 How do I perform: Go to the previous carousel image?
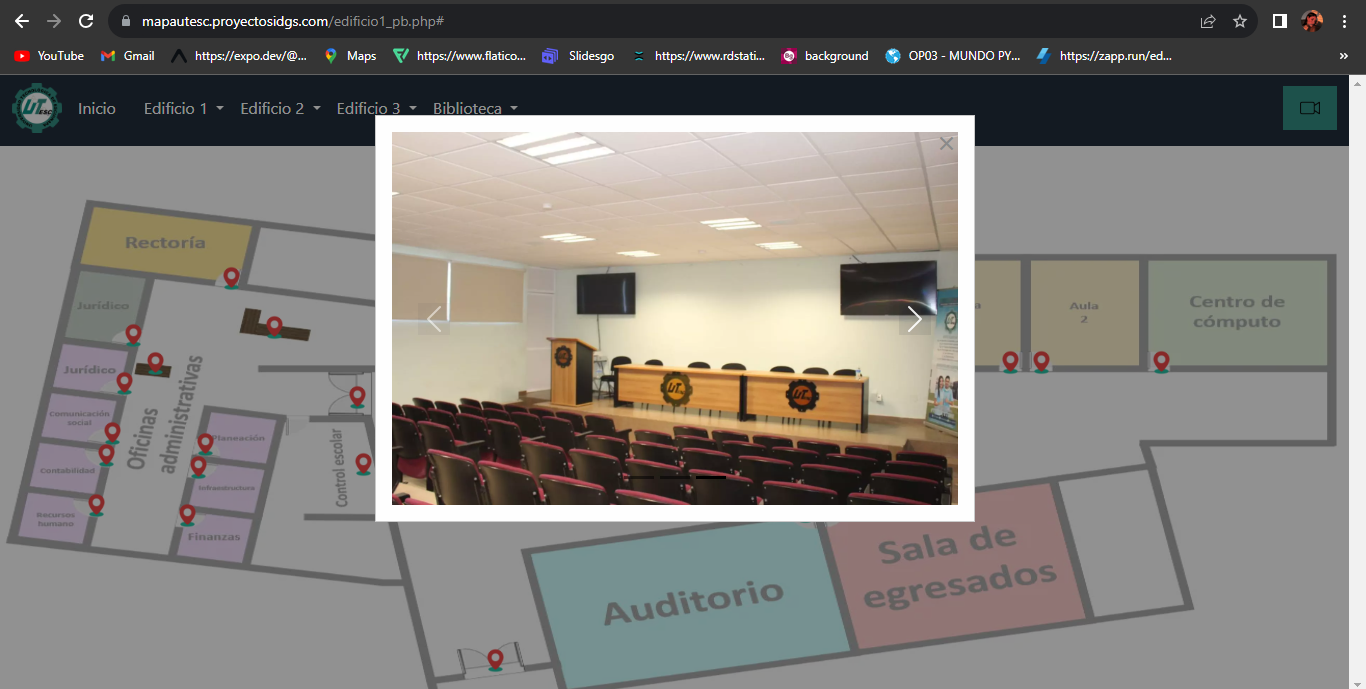[434, 319]
